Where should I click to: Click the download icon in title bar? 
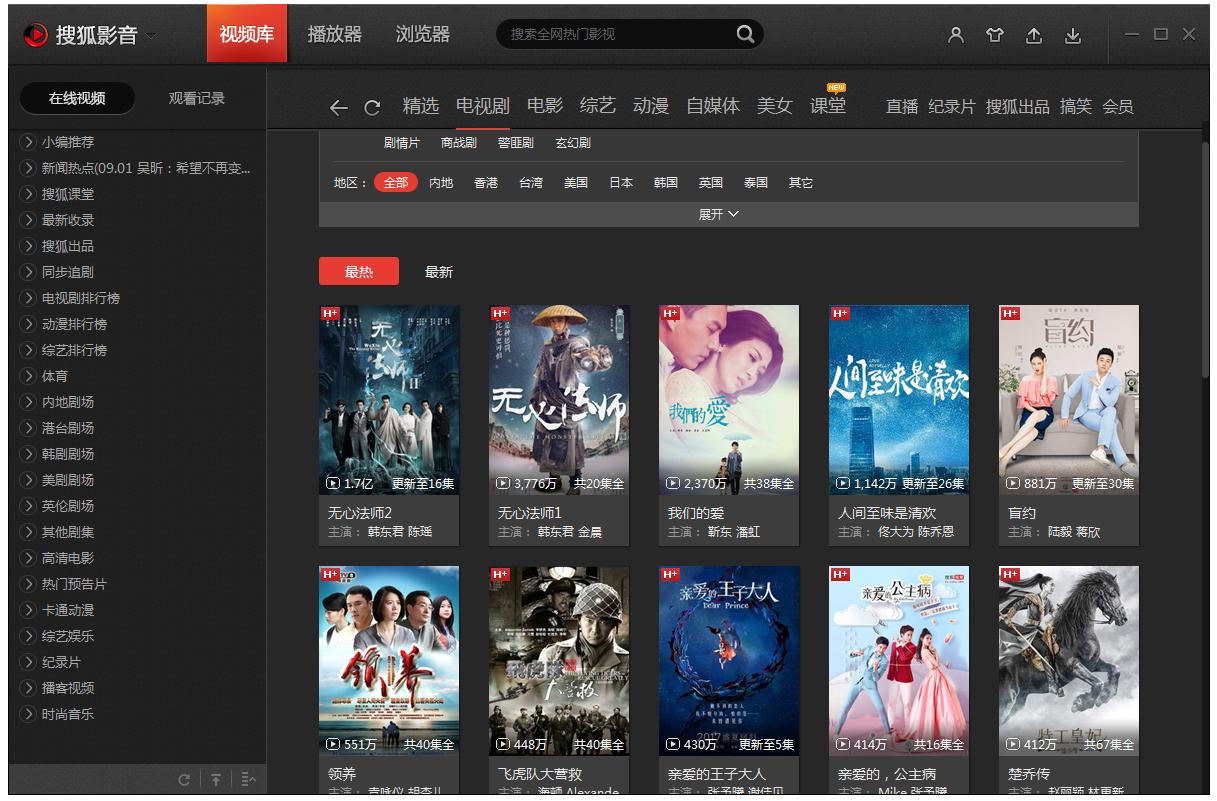[1073, 35]
